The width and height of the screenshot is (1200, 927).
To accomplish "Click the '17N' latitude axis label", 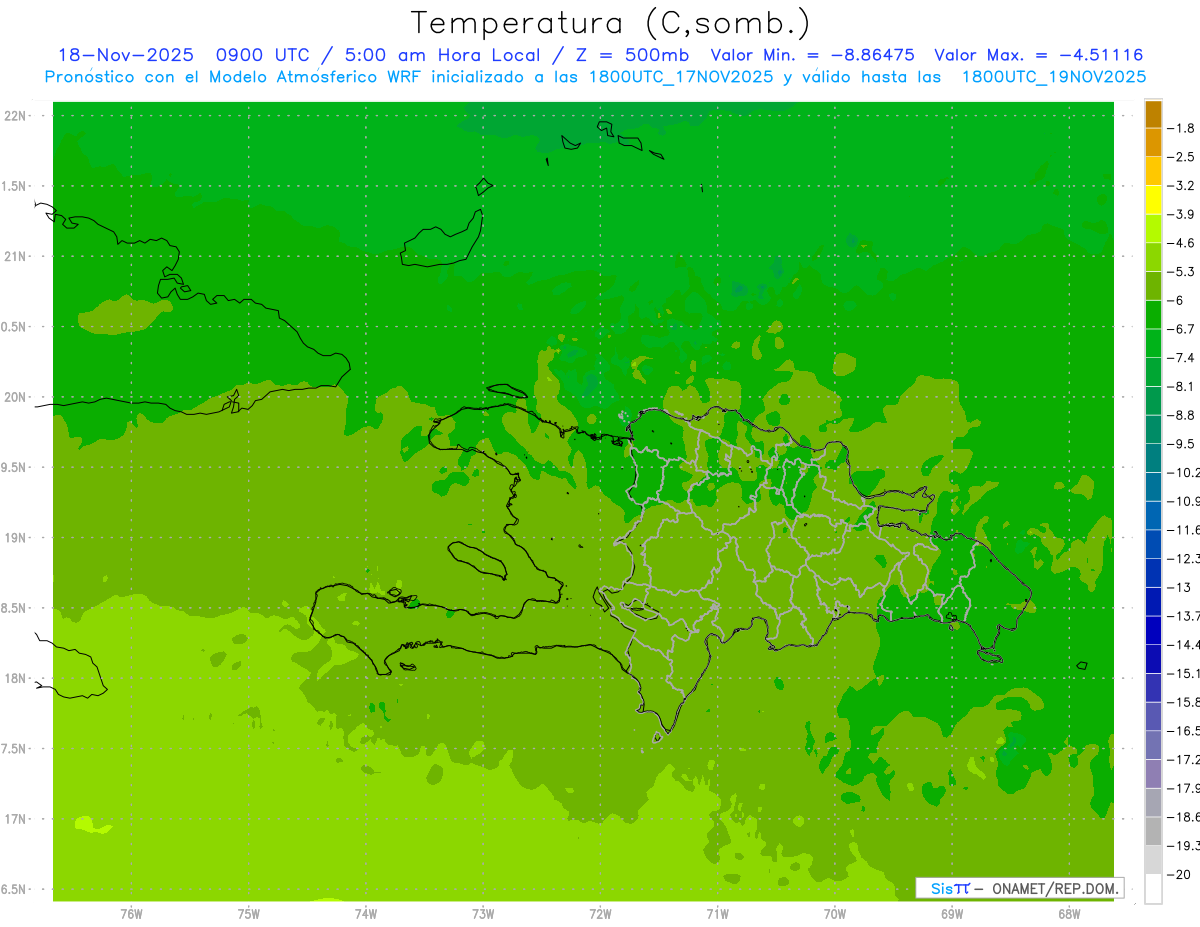I will tap(14, 819).
